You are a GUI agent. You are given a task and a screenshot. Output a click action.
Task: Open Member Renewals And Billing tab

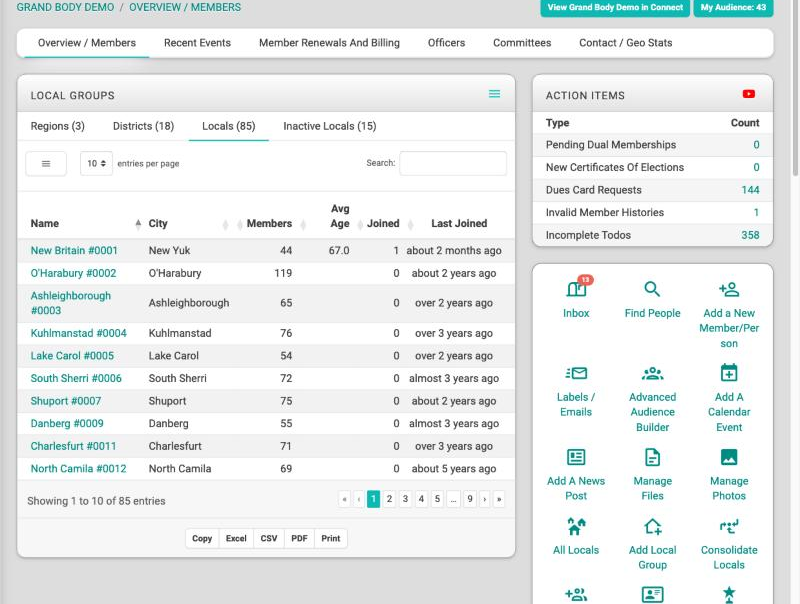point(329,43)
